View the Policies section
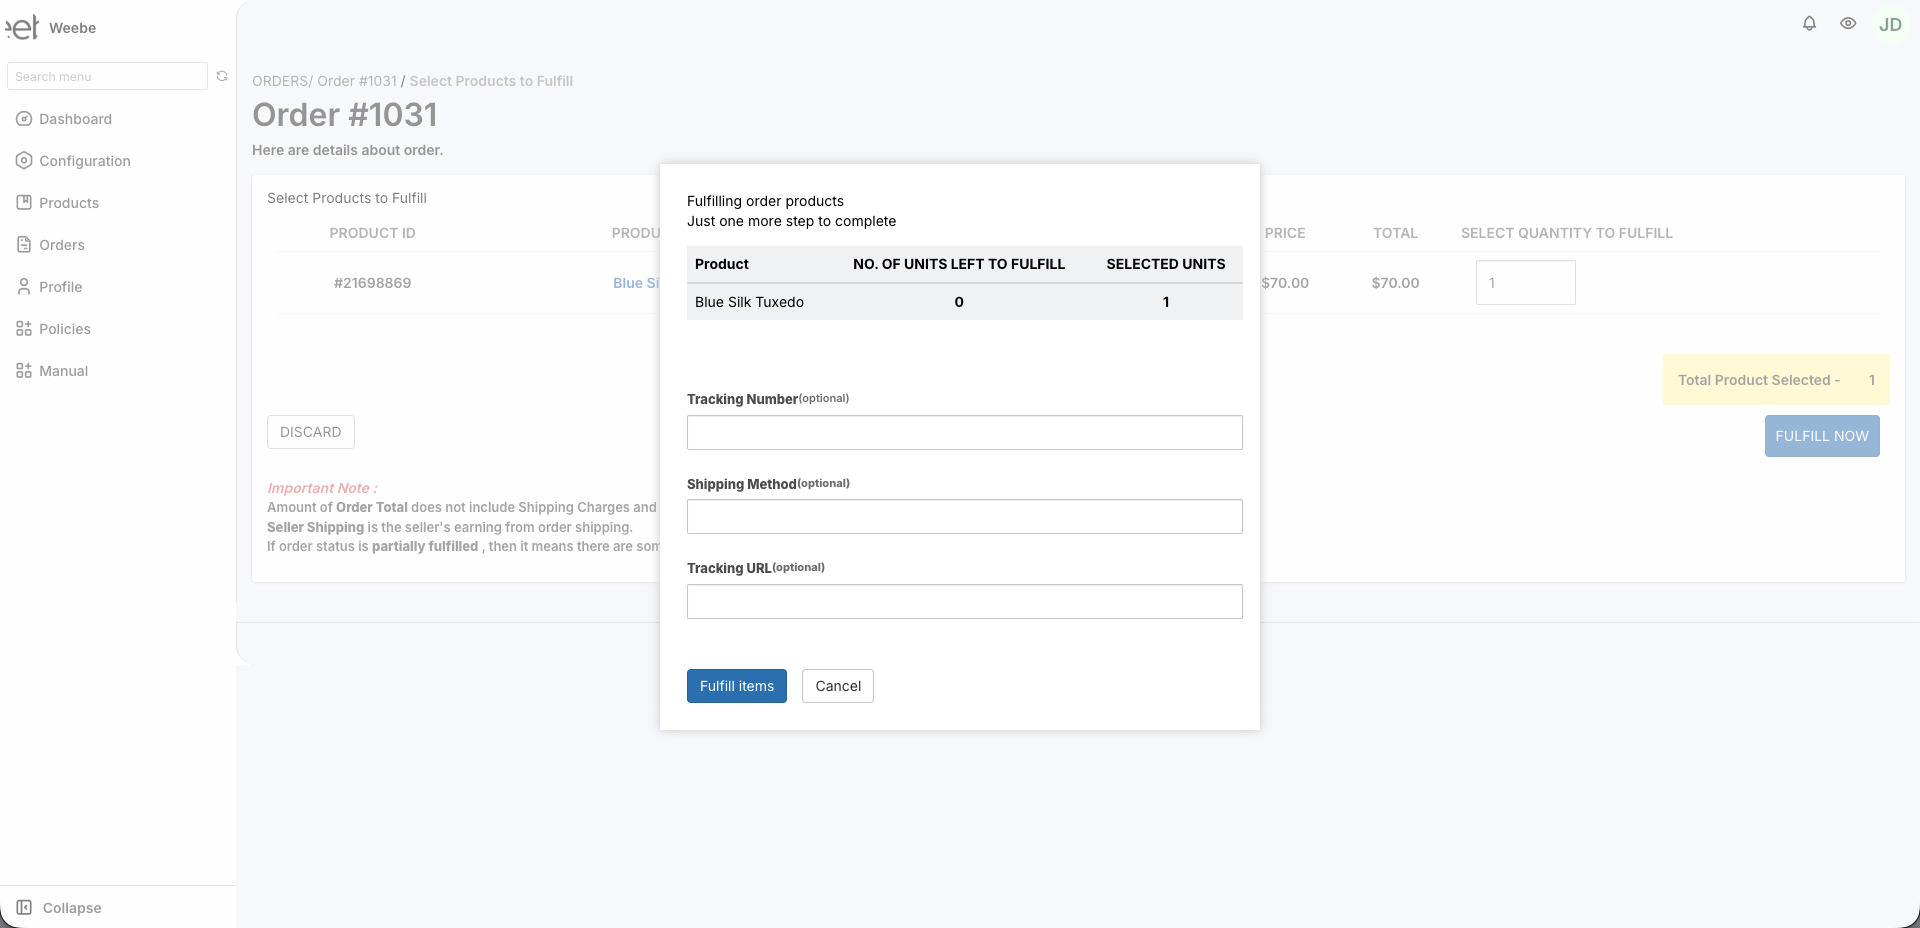 click(x=64, y=329)
